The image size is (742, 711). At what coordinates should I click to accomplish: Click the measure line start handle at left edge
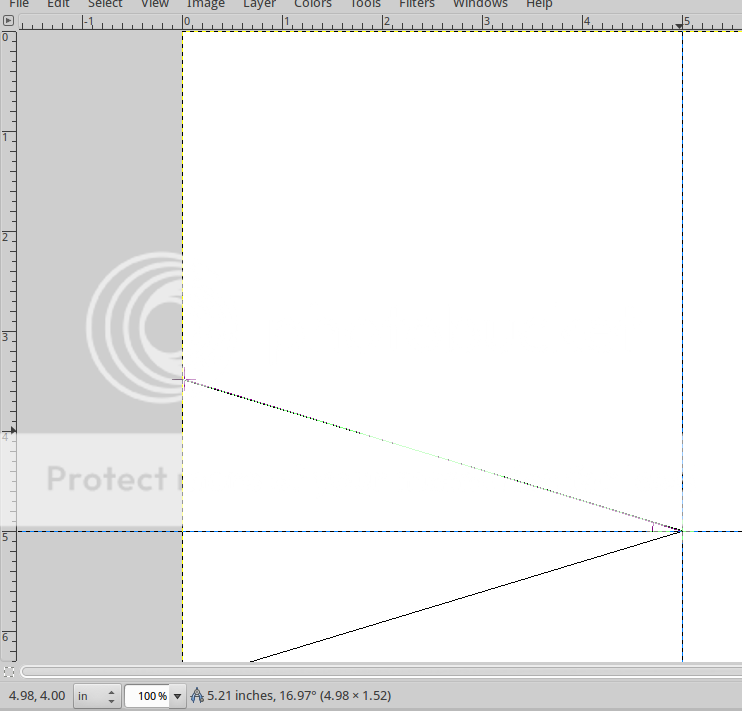tap(184, 379)
